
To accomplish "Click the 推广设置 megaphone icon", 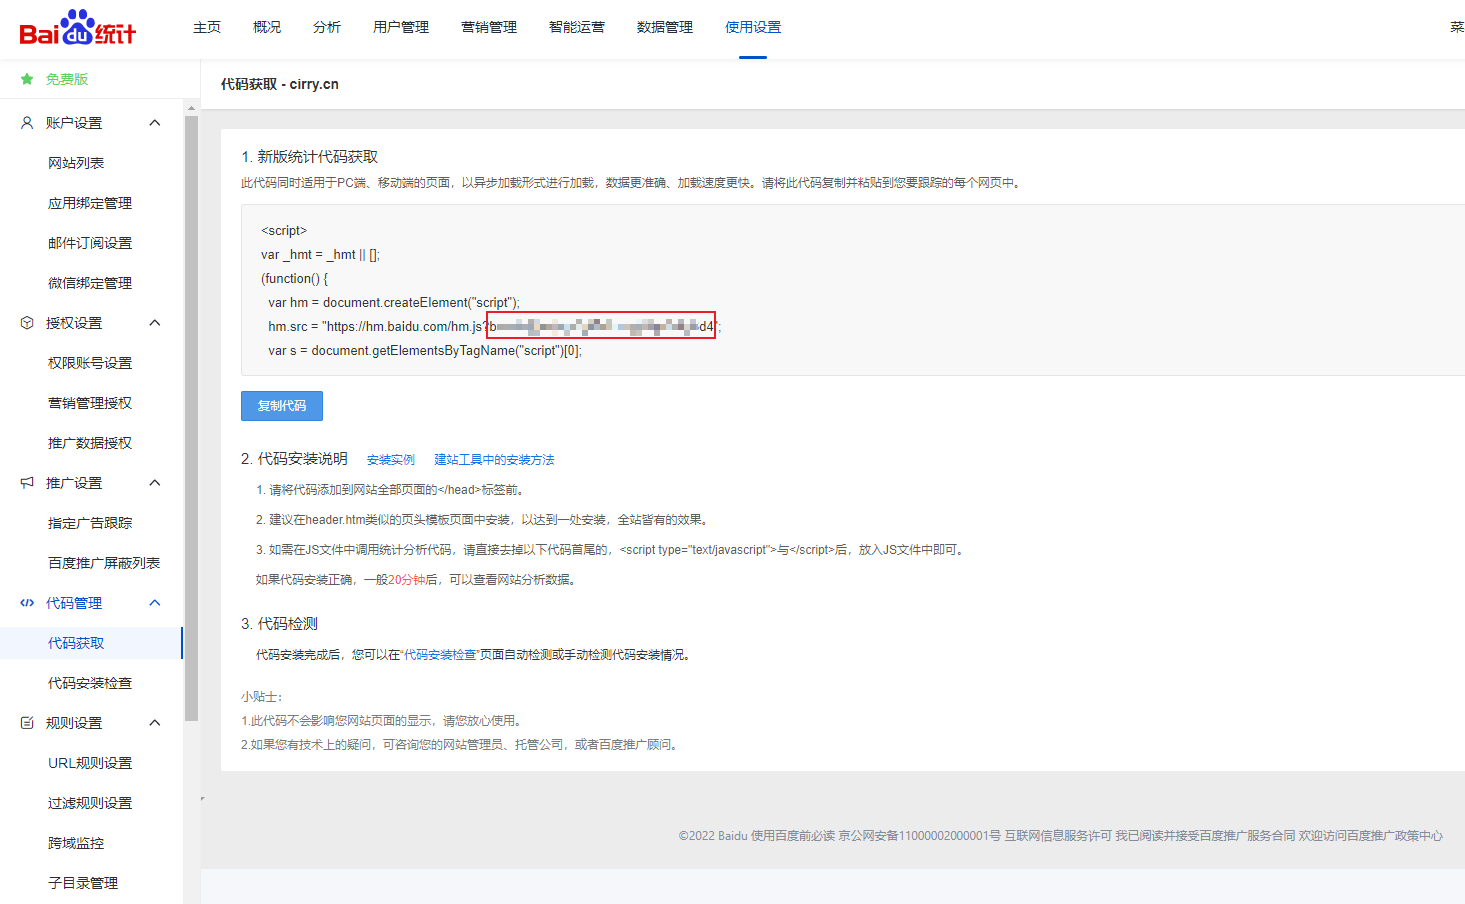I will coord(27,483).
